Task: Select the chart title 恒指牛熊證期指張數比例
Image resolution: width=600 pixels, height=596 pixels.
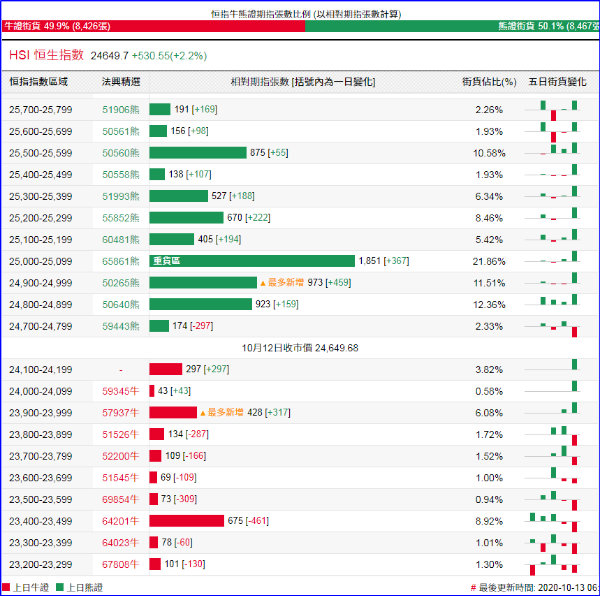Action: 261,14
